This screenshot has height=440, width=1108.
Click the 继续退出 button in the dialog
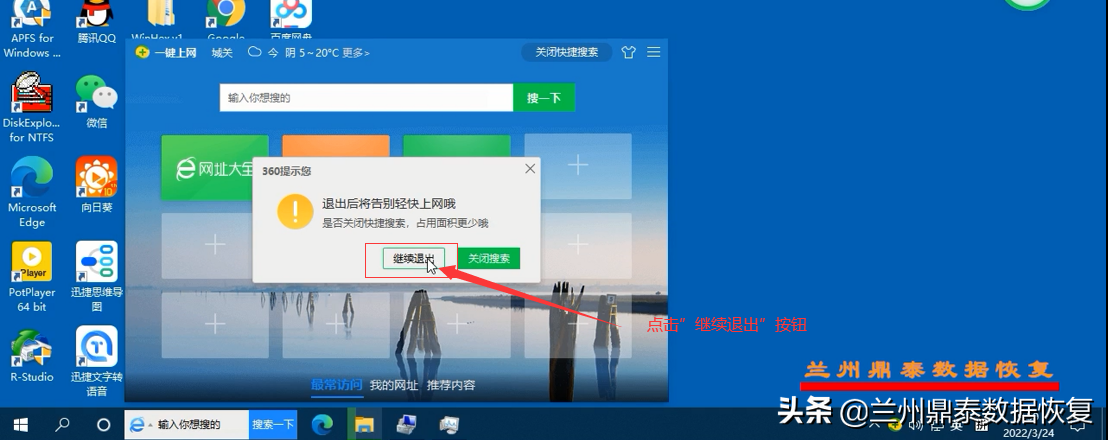[413, 258]
